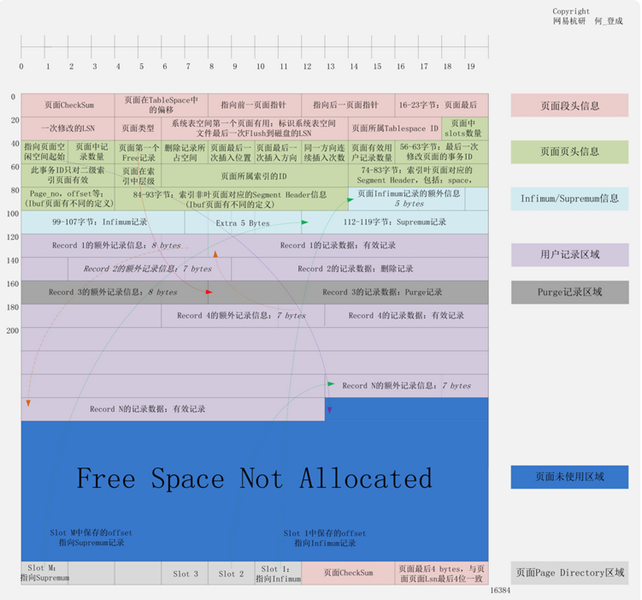Select the Slot 1中保存的offset 指向Infimum记录 note
Screen dimensions: 642x600
tap(325, 538)
